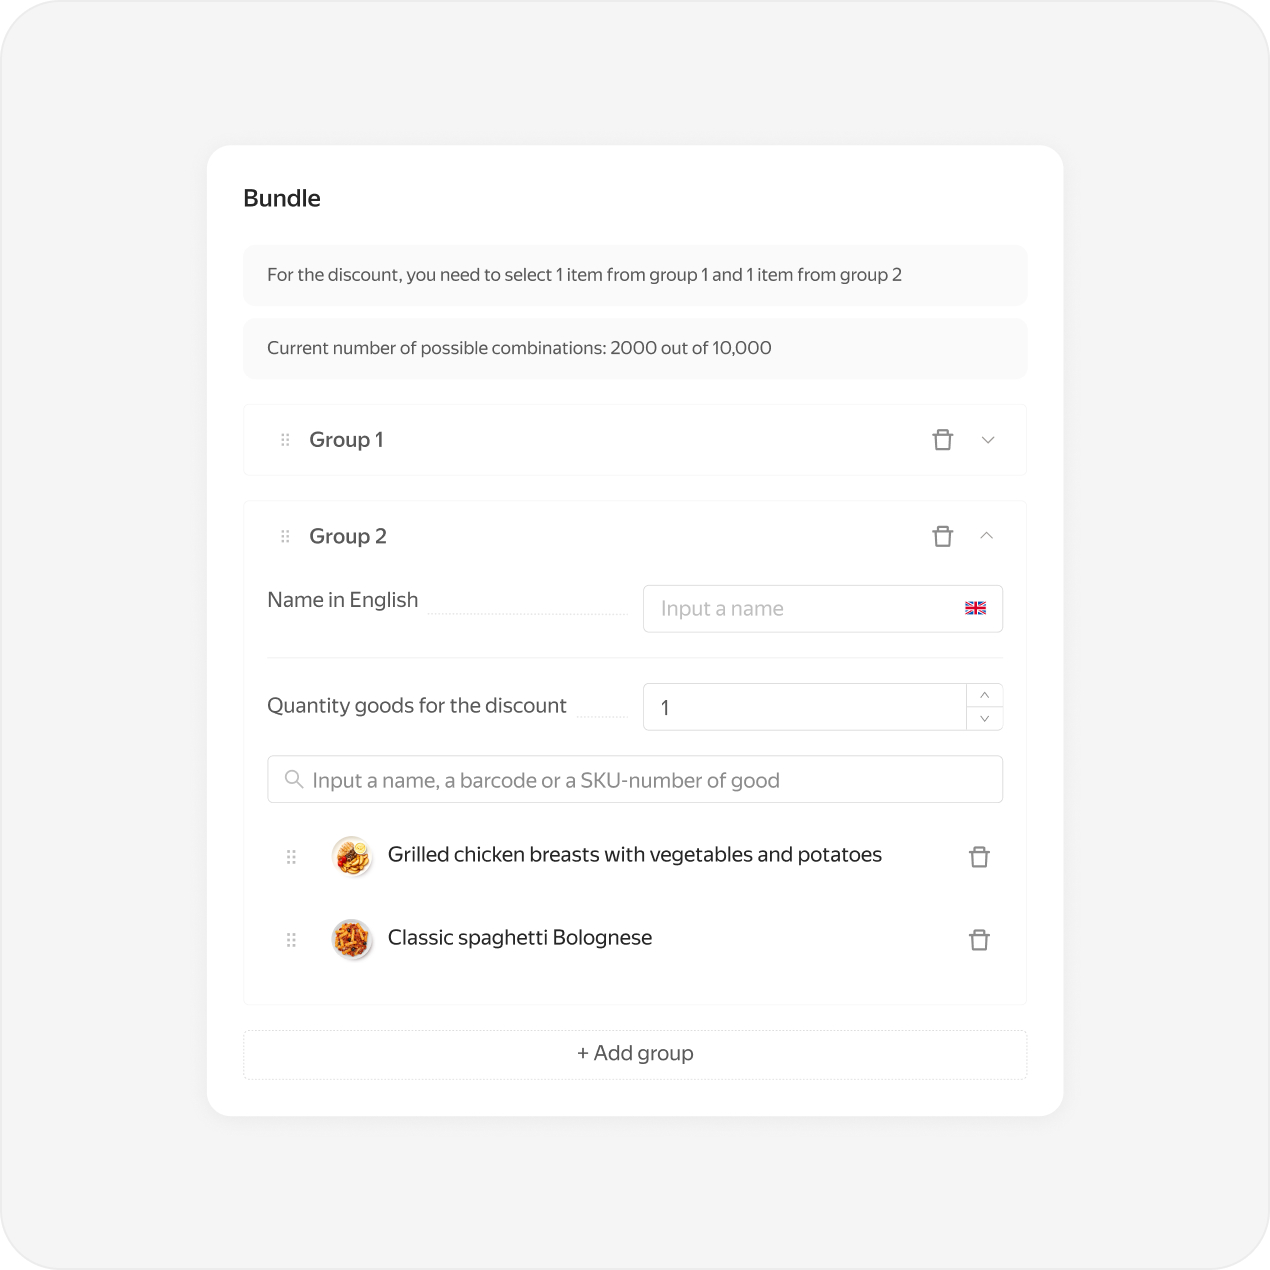Increase quantity goods for the discount

985,695
